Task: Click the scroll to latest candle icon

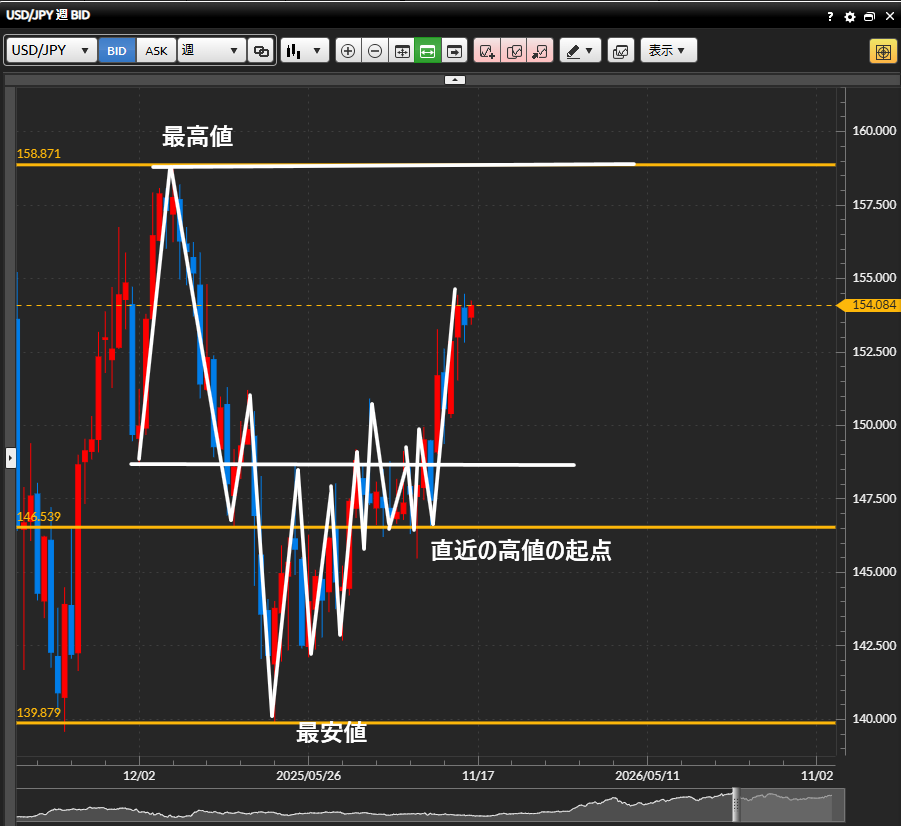Action: tap(455, 51)
